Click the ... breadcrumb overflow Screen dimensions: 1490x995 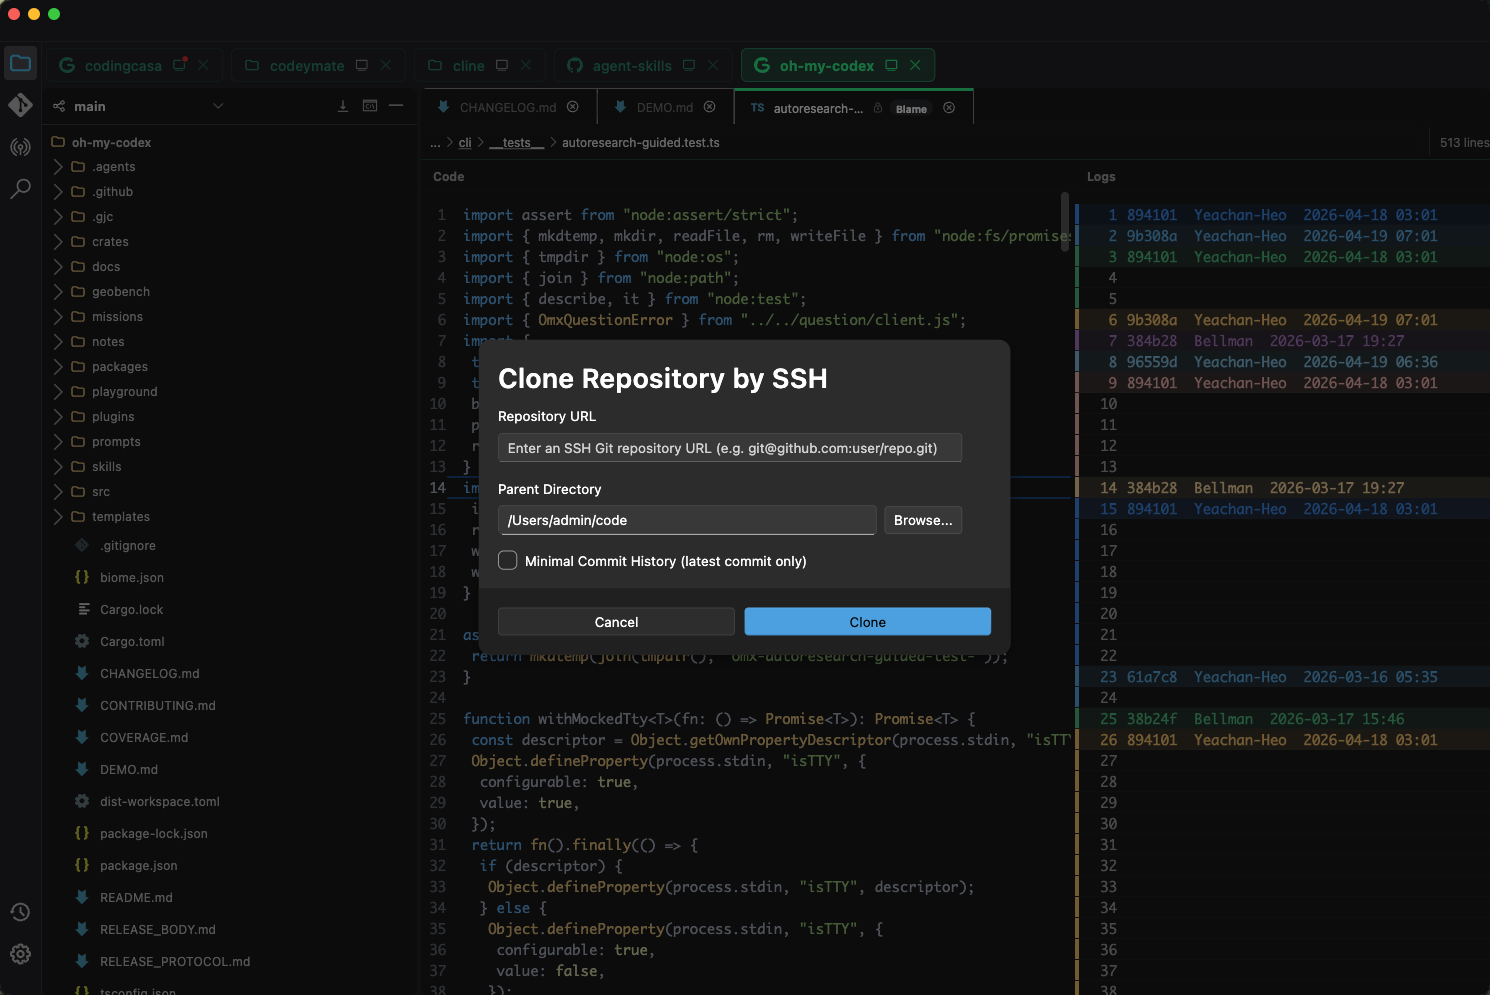point(435,143)
